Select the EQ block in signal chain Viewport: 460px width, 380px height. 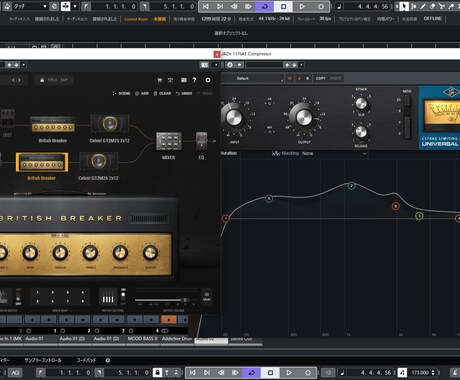pyautogui.click(x=201, y=141)
